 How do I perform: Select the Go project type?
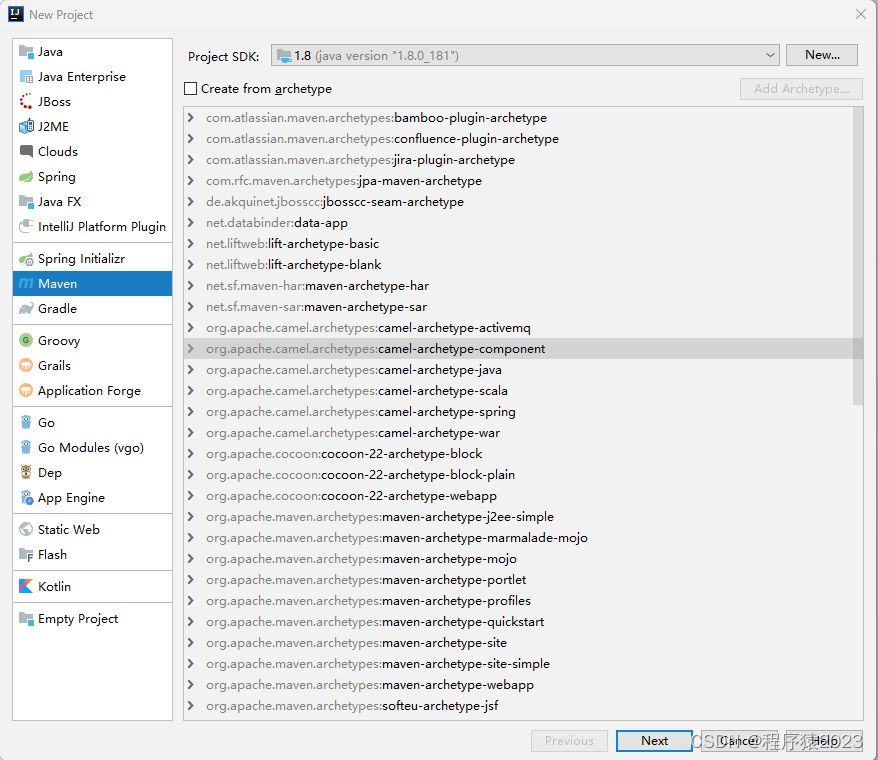44,422
